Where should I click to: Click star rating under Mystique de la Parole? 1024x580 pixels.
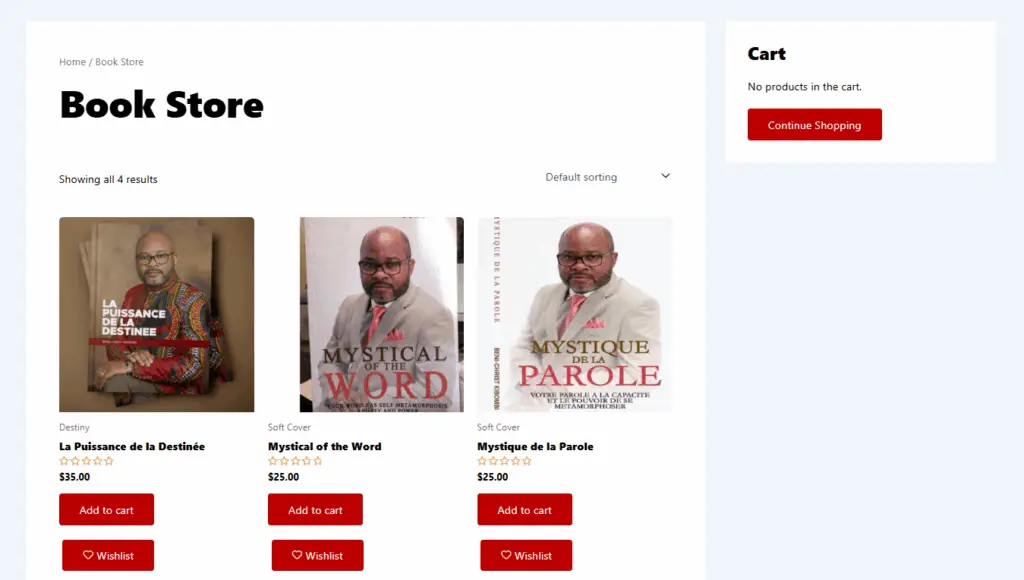pos(504,461)
